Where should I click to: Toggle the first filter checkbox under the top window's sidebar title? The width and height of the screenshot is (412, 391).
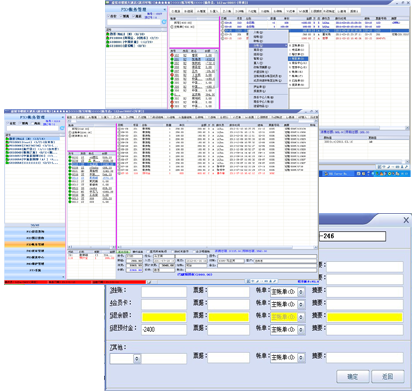coord(108,16)
